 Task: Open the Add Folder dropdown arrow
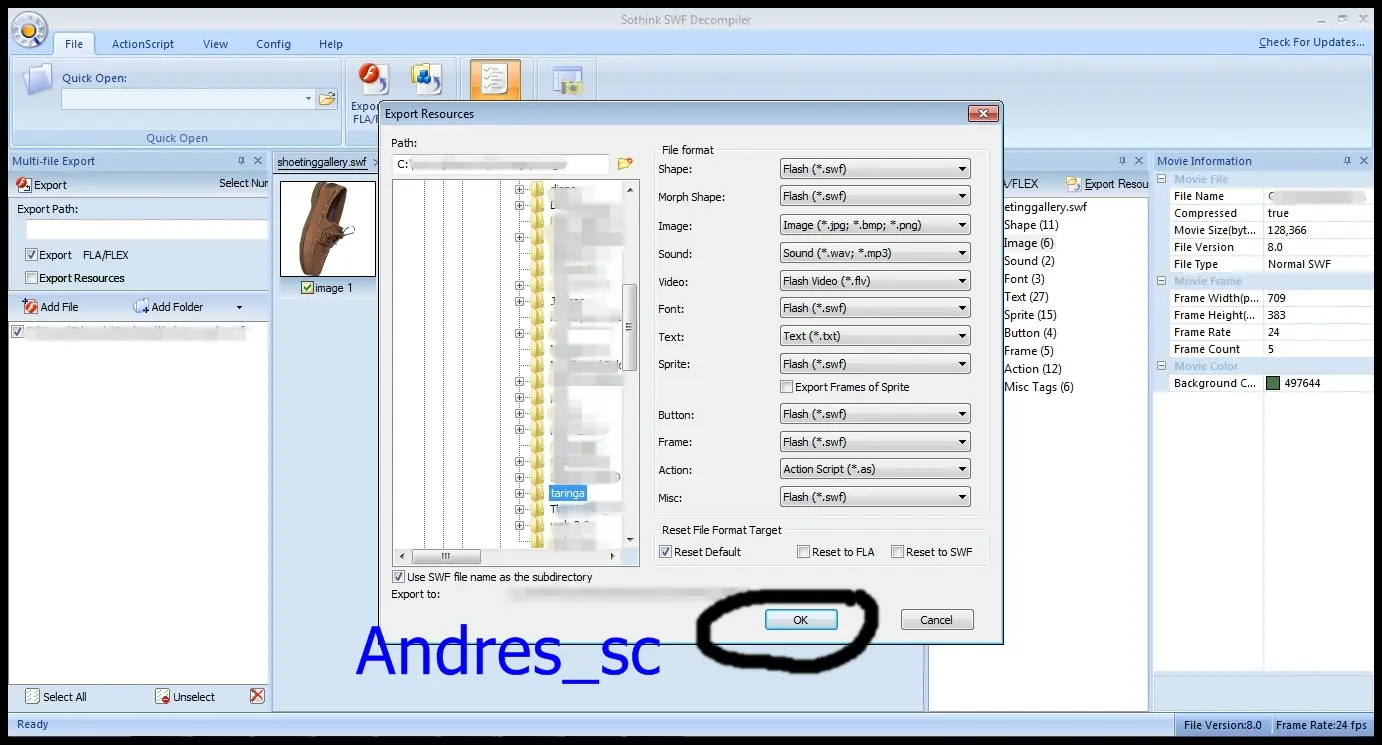pyautogui.click(x=239, y=308)
